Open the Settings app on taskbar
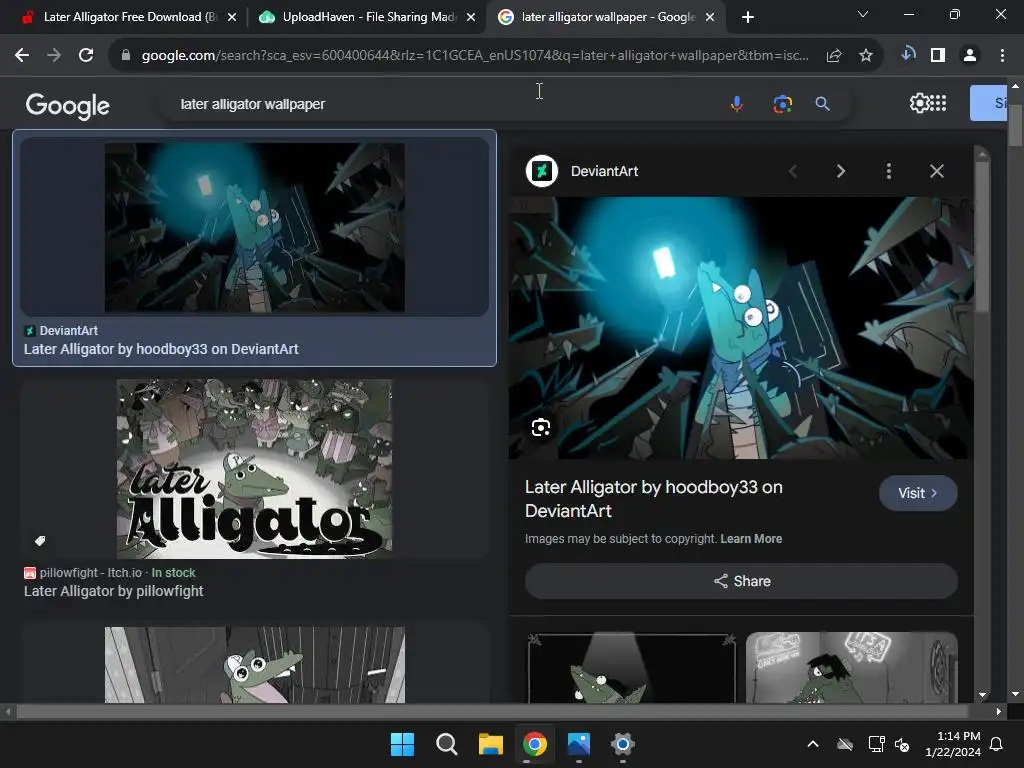Viewport: 1024px width, 768px height. 622,744
